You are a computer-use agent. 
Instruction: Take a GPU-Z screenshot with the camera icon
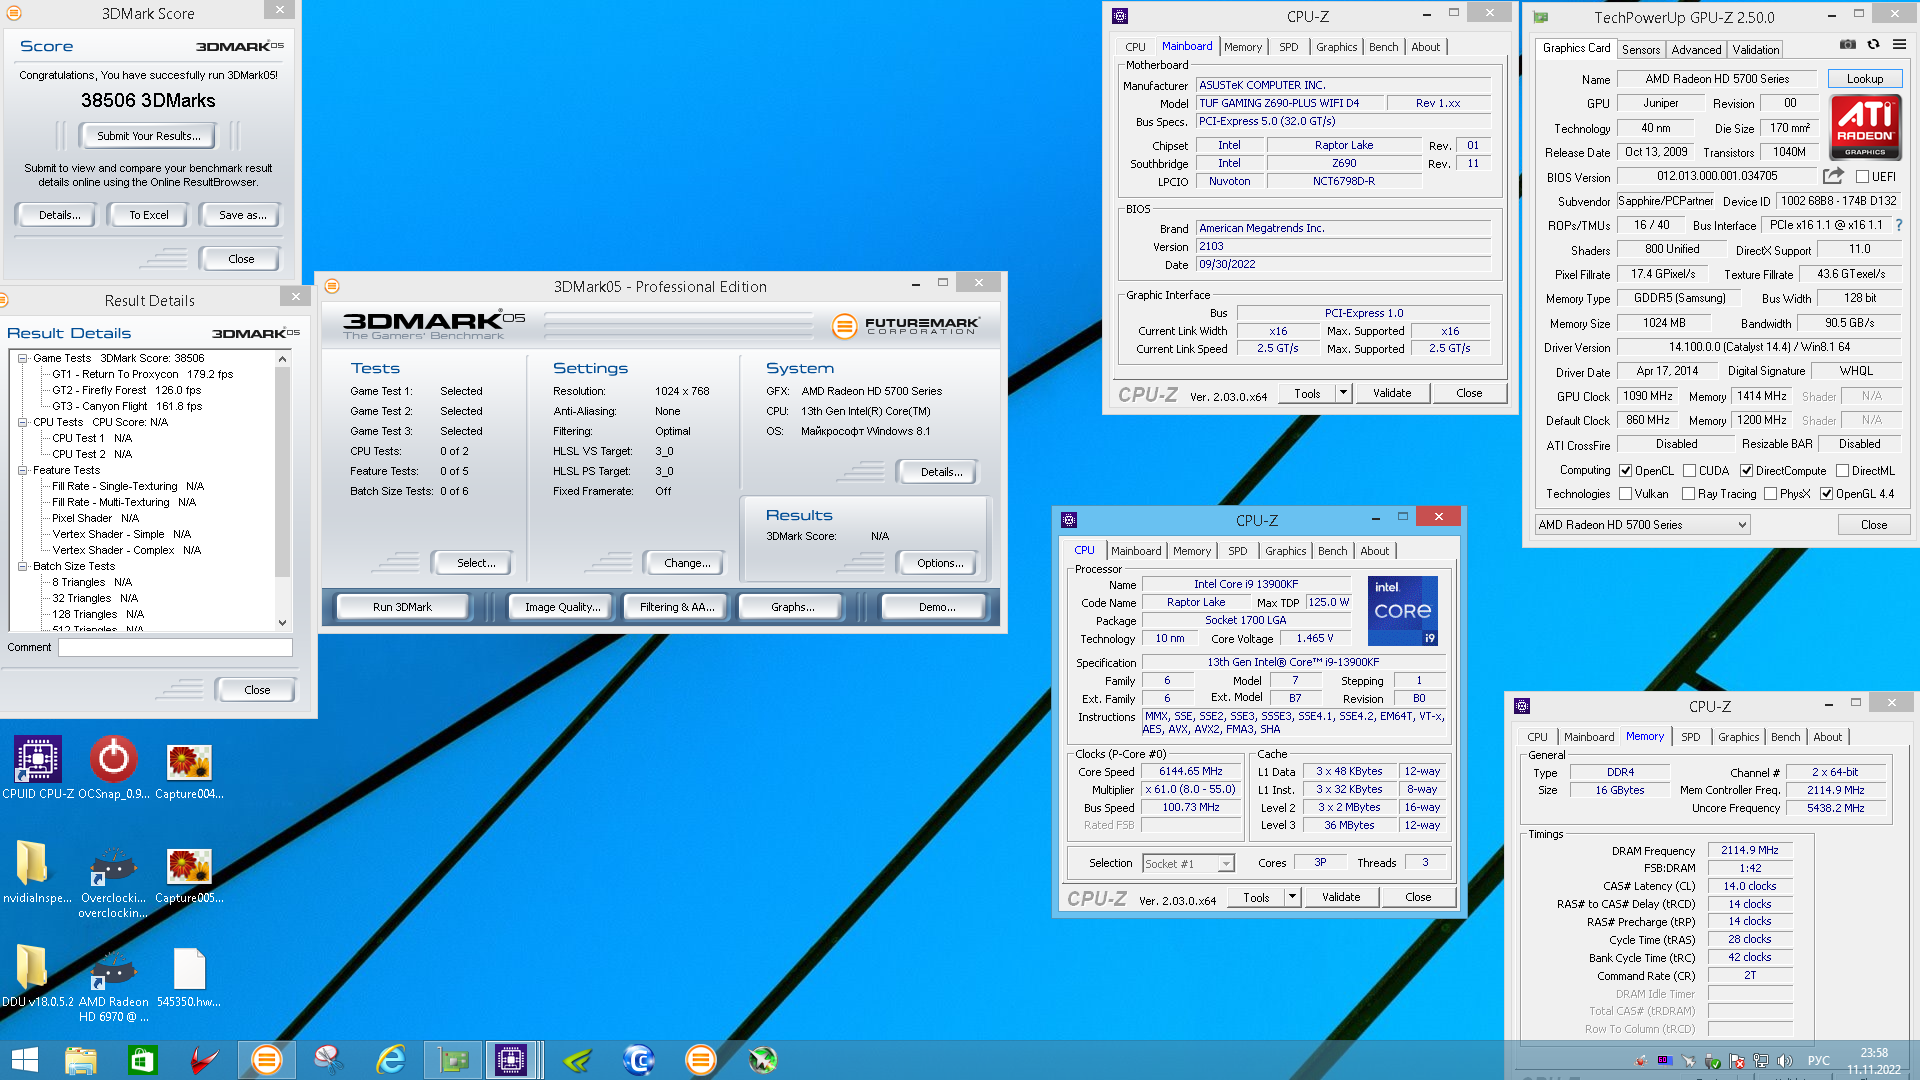tap(1848, 45)
